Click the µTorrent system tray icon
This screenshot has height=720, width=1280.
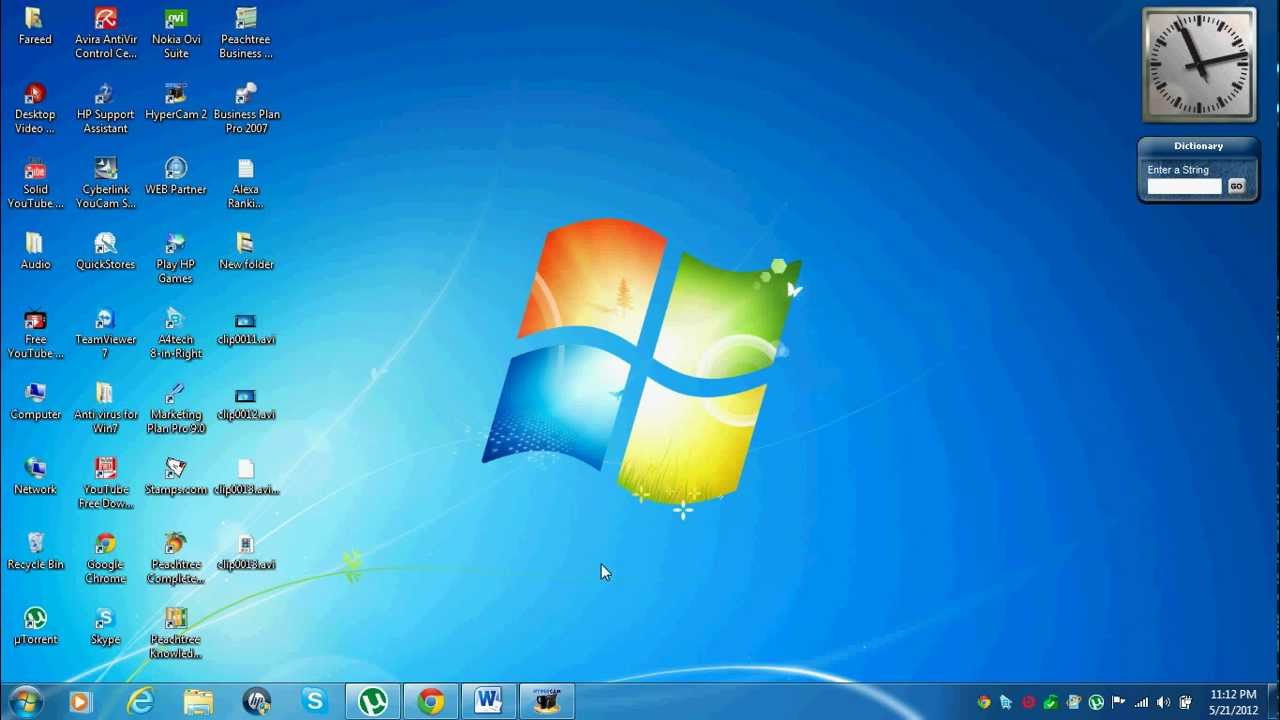pos(1096,703)
